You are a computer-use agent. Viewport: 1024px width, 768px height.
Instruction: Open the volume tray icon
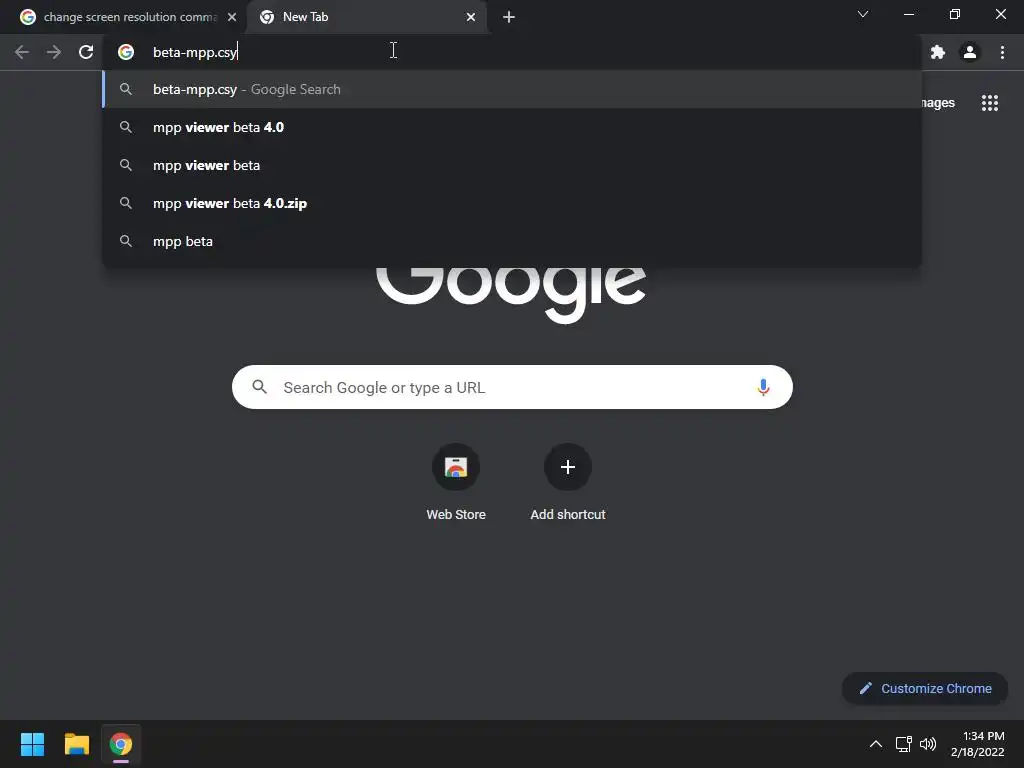pos(928,744)
